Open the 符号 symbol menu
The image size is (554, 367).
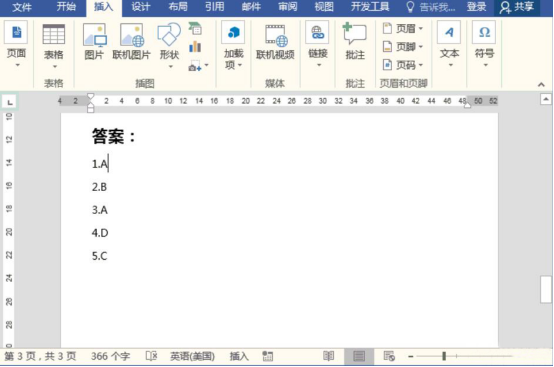pos(484,44)
